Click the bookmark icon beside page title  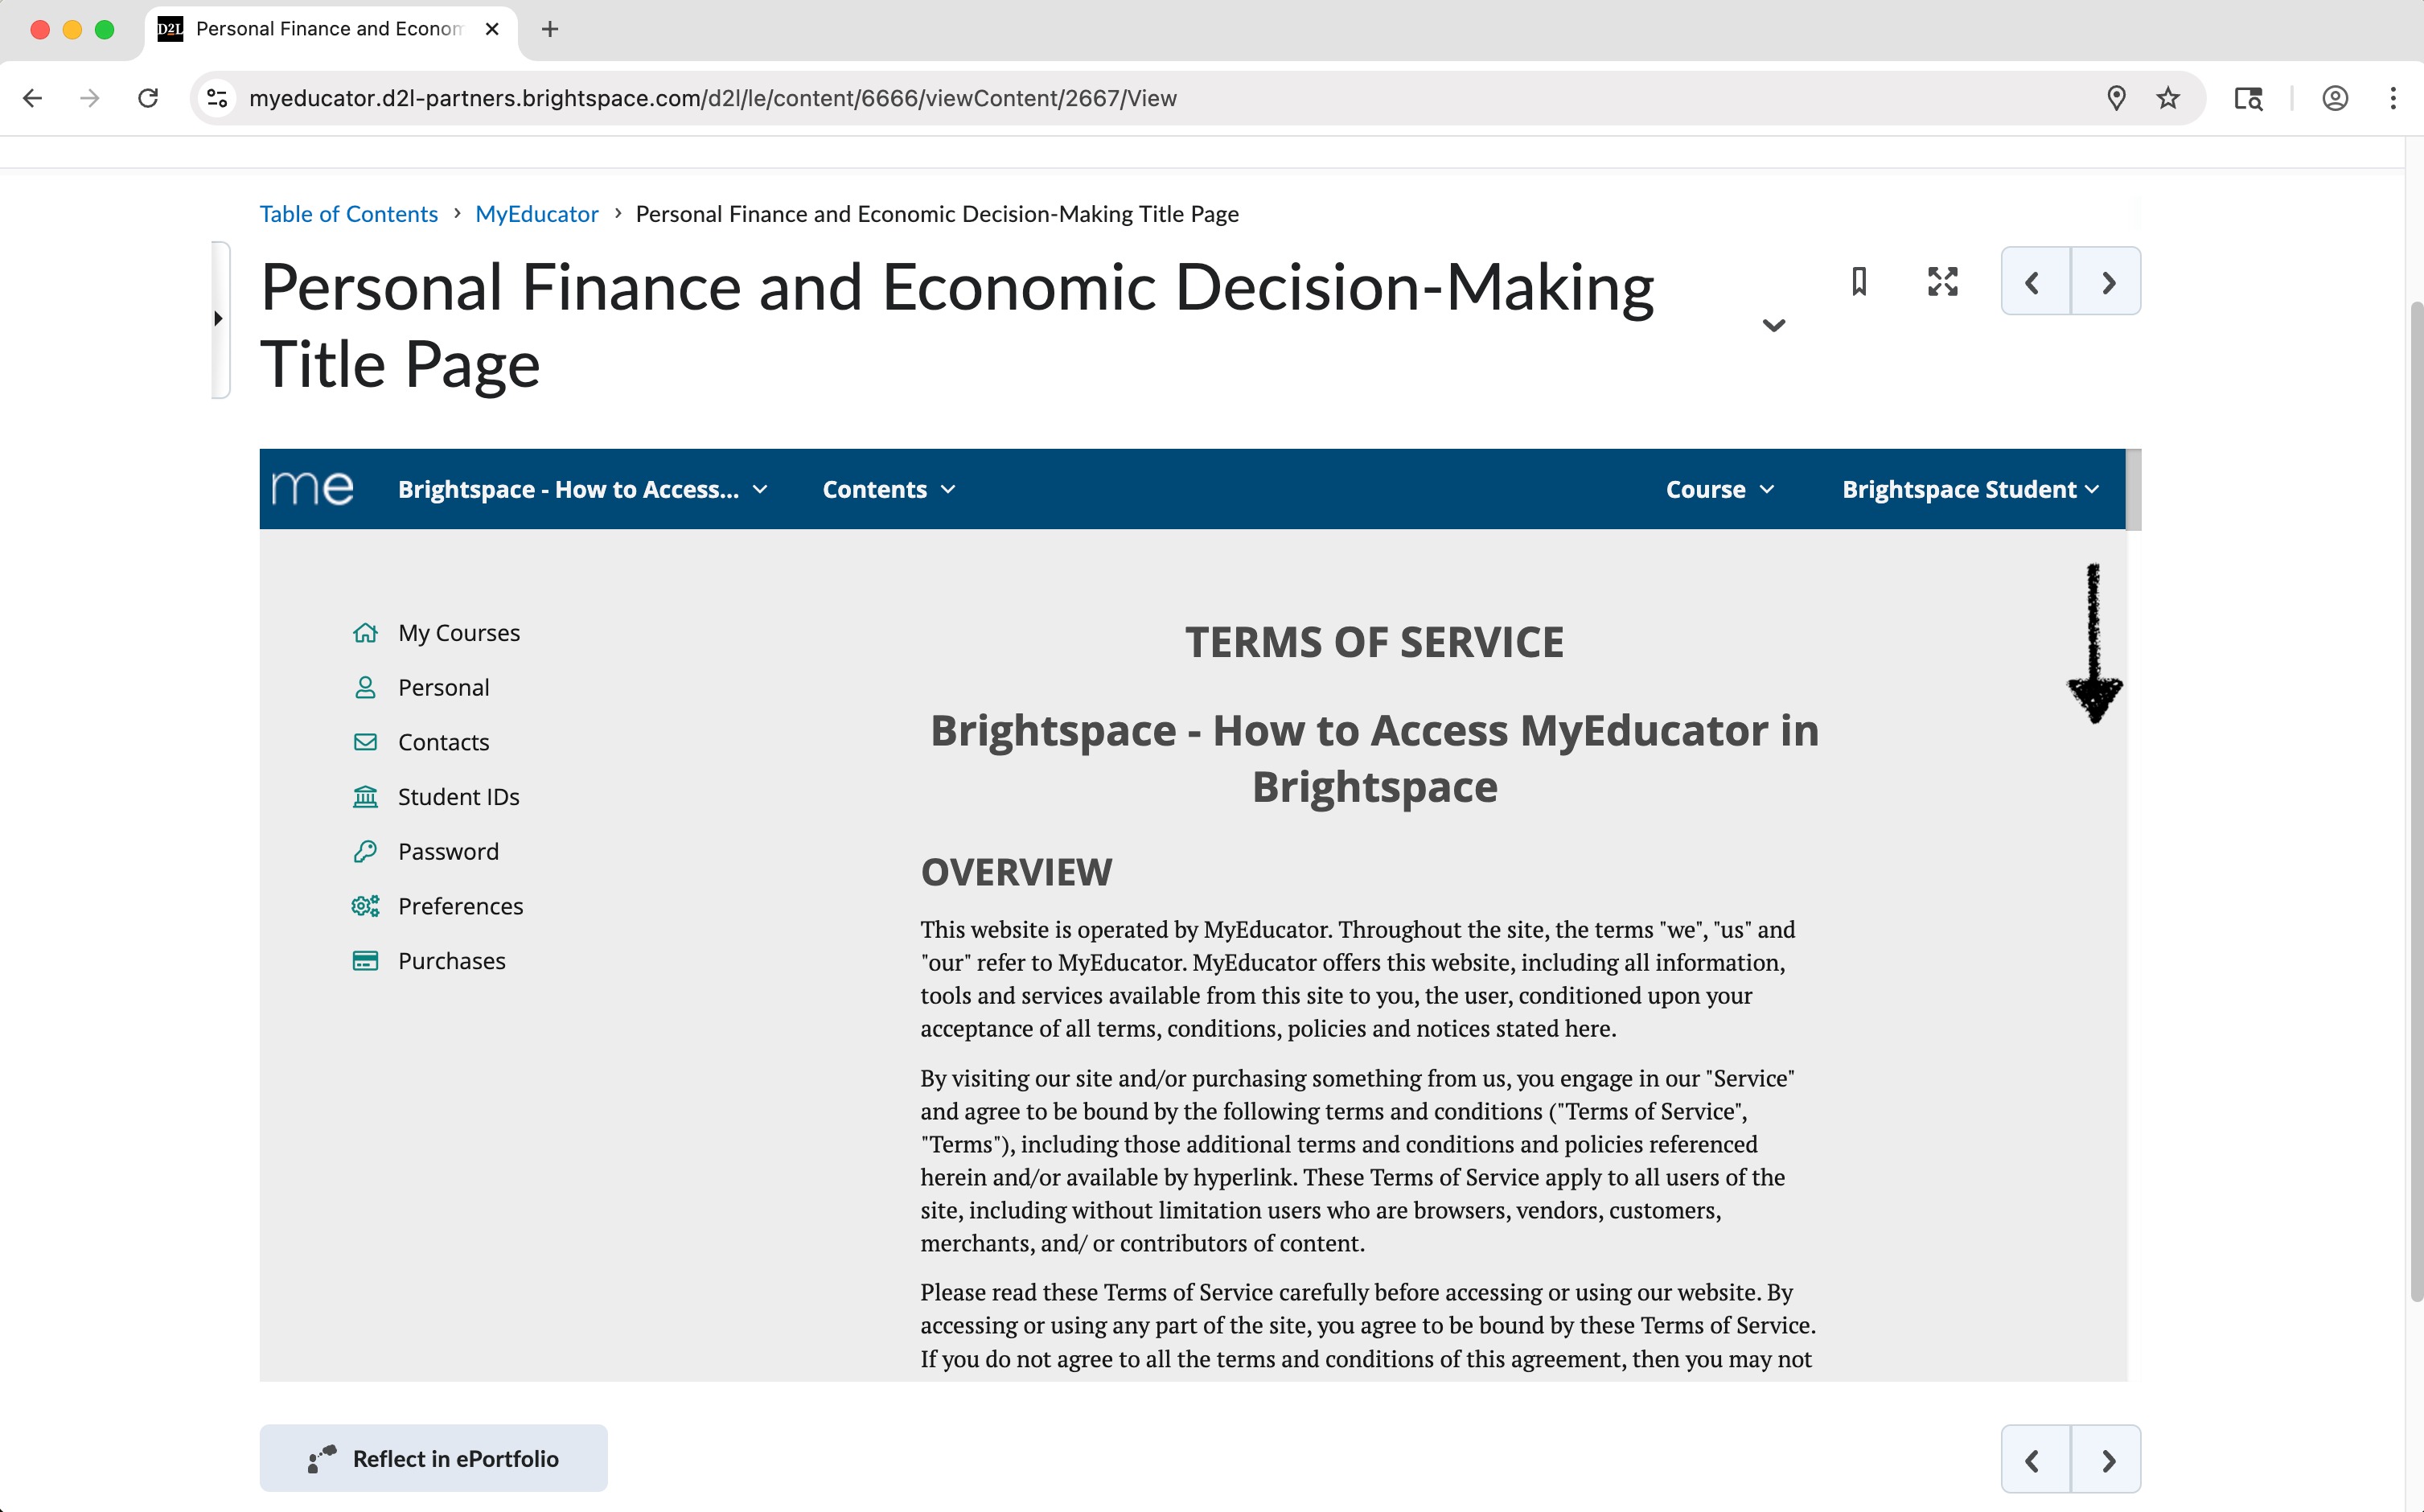[x=1859, y=282]
